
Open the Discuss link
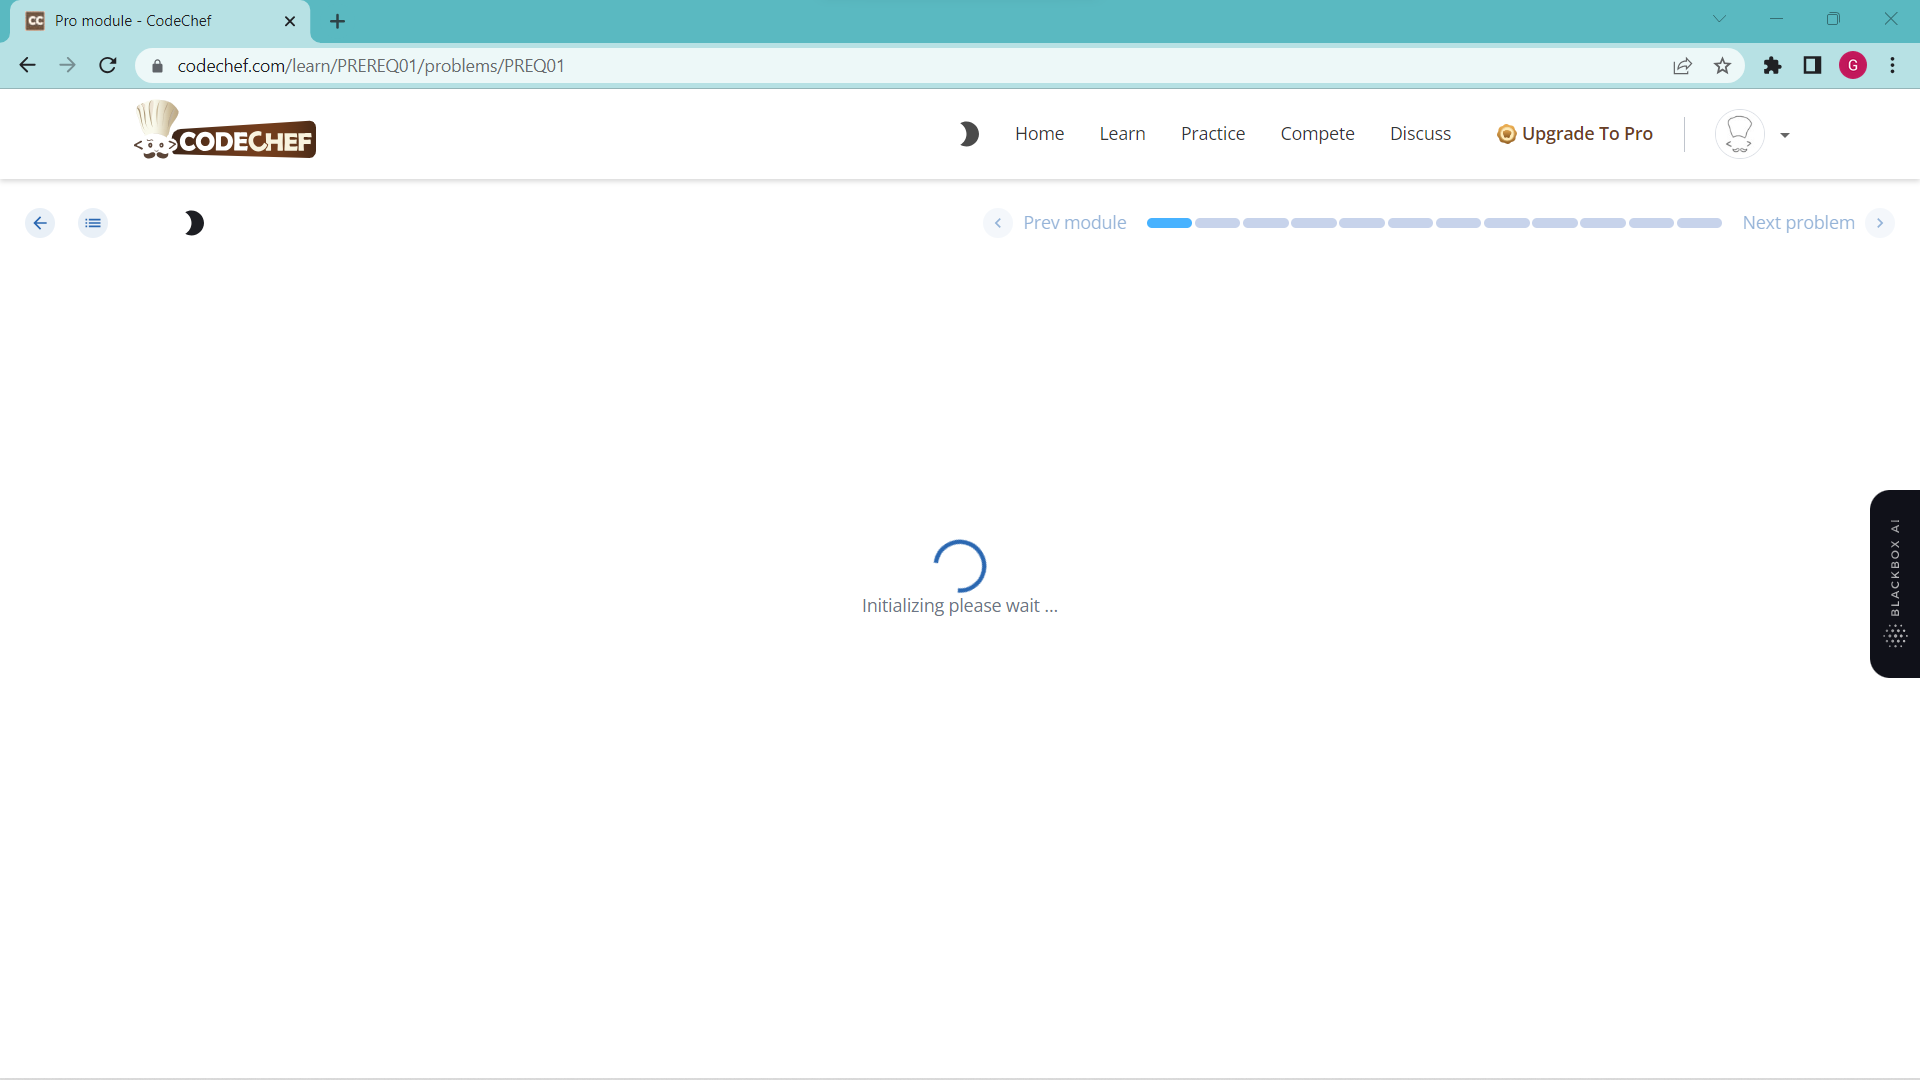pyautogui.click(x=1420, y=134)
